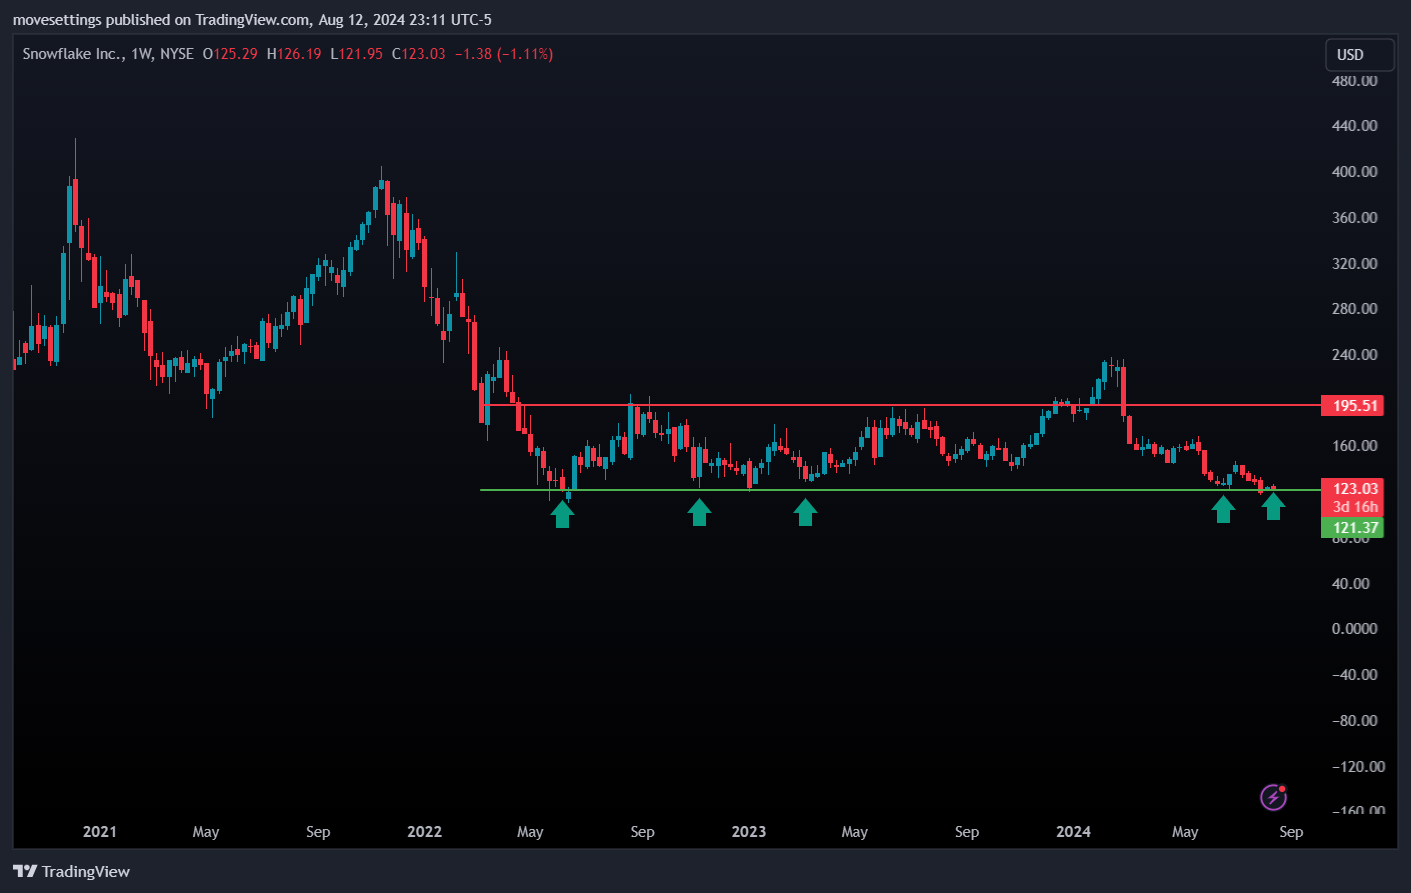Click the 320.00 price axis label
The height and width of the screenshot is (893, 1411).
(x=1354, y=264)
